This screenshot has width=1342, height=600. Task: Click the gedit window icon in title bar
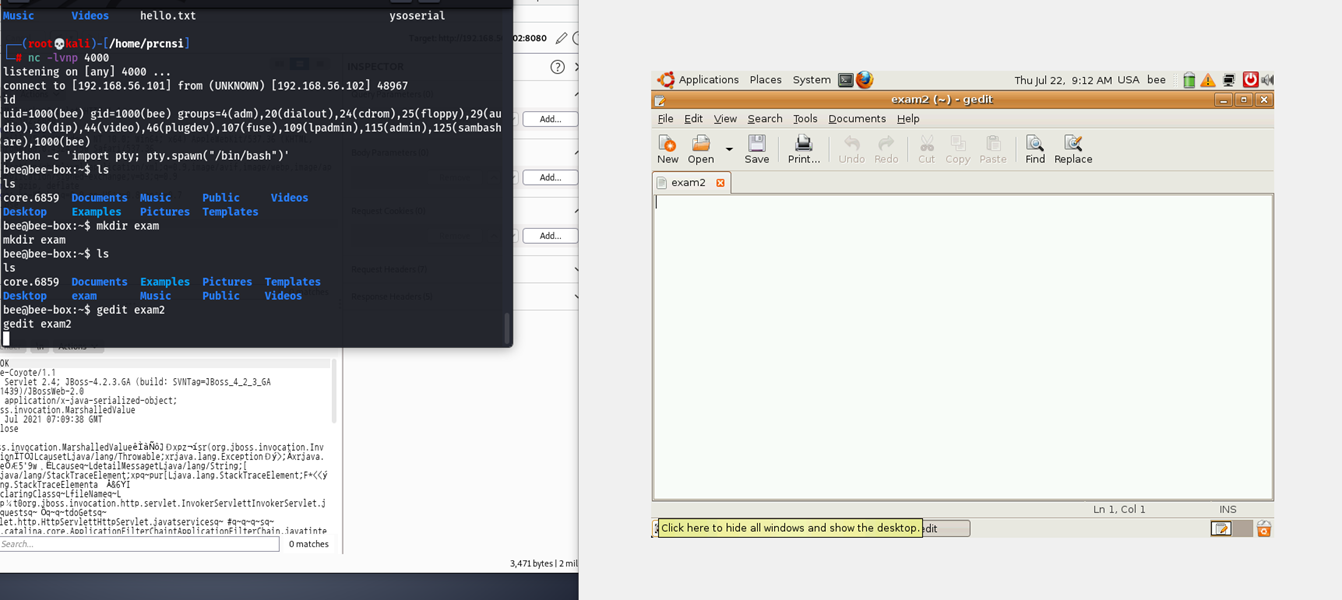pyautogui.click(x=660, y=100)
